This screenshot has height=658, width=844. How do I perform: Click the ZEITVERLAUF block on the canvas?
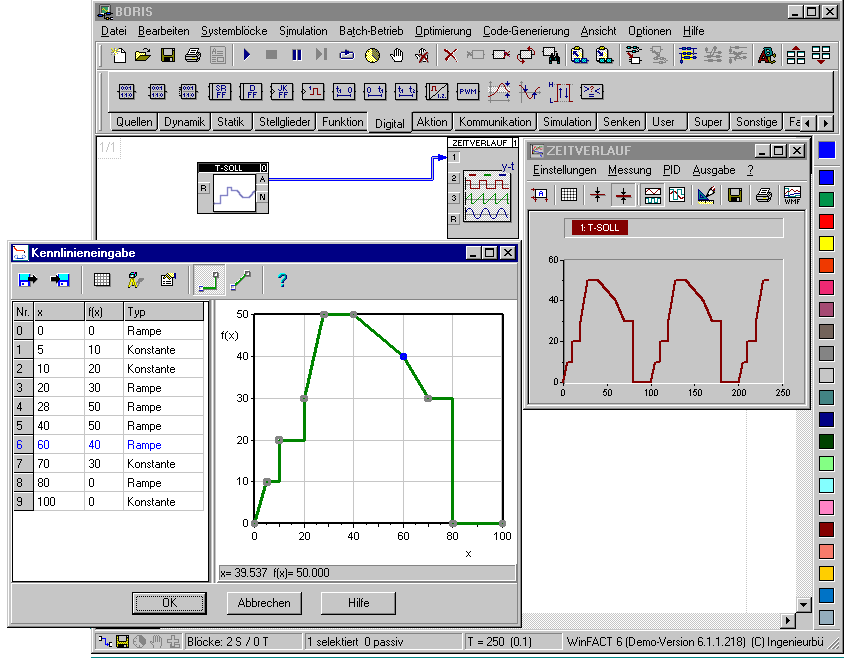(483, 187)
